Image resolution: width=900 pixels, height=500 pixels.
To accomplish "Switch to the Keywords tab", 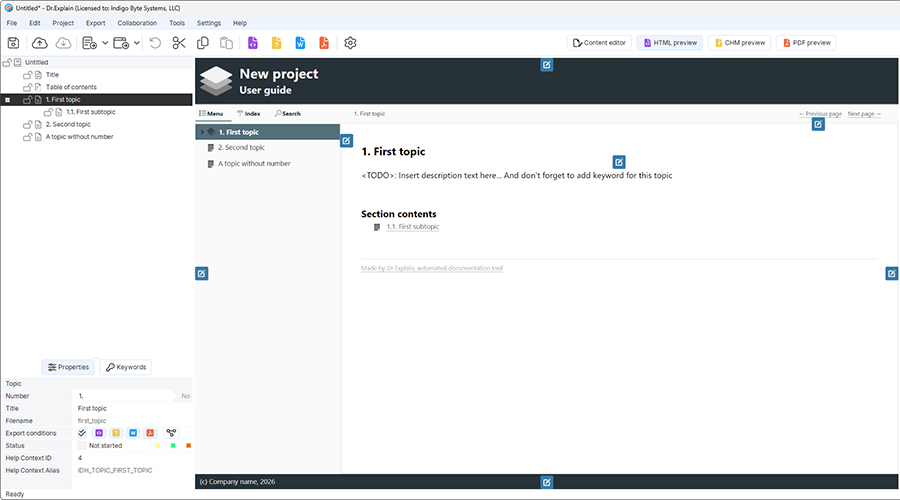I will point(126,367).
